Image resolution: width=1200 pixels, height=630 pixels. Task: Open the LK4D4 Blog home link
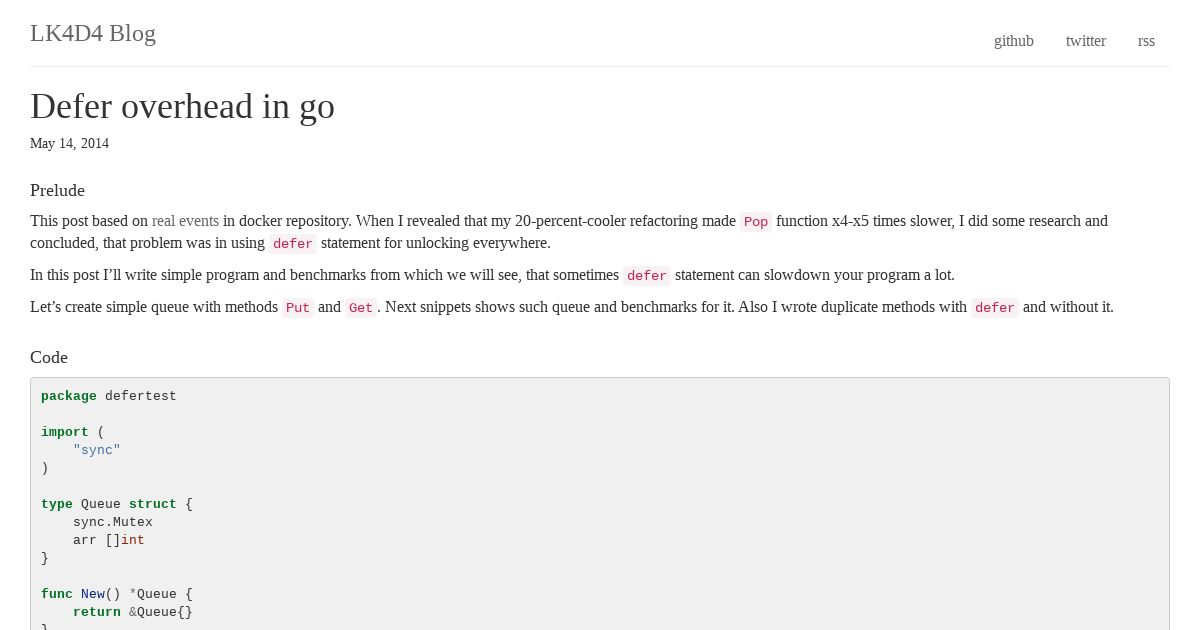(93, 33)
